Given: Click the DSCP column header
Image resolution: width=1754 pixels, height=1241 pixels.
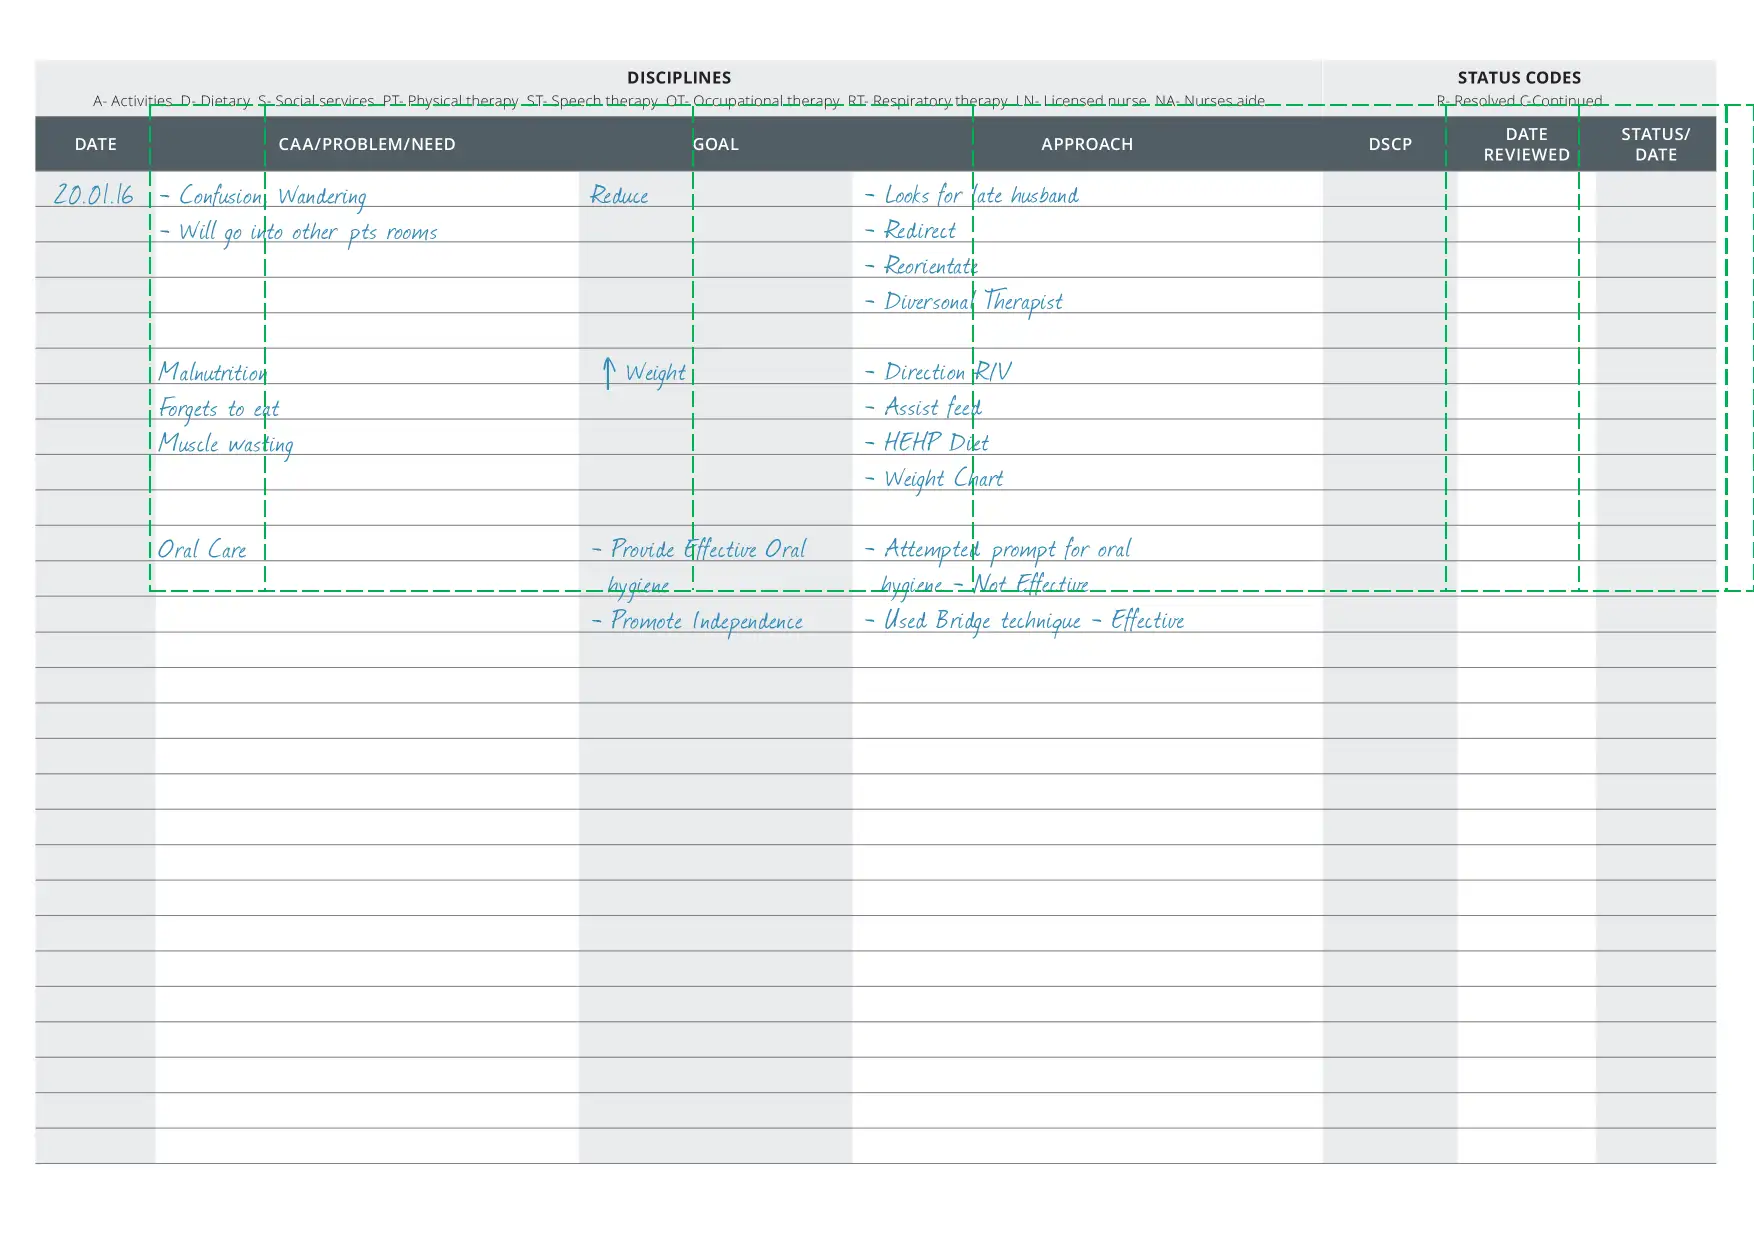Looking at the screenshot, I should [1390, 144].
